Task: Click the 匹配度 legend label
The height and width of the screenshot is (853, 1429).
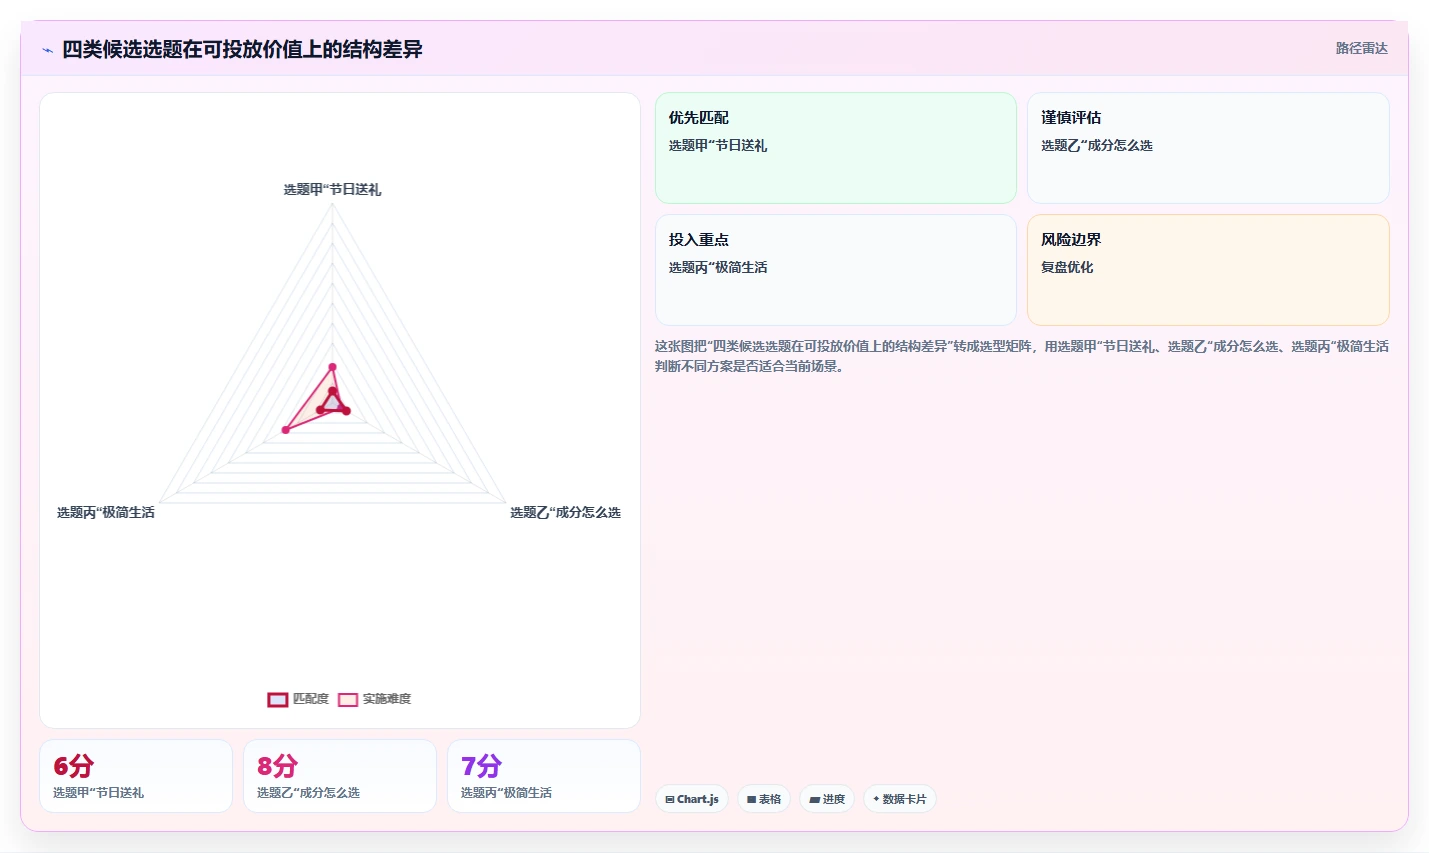Action: [311, 699]
